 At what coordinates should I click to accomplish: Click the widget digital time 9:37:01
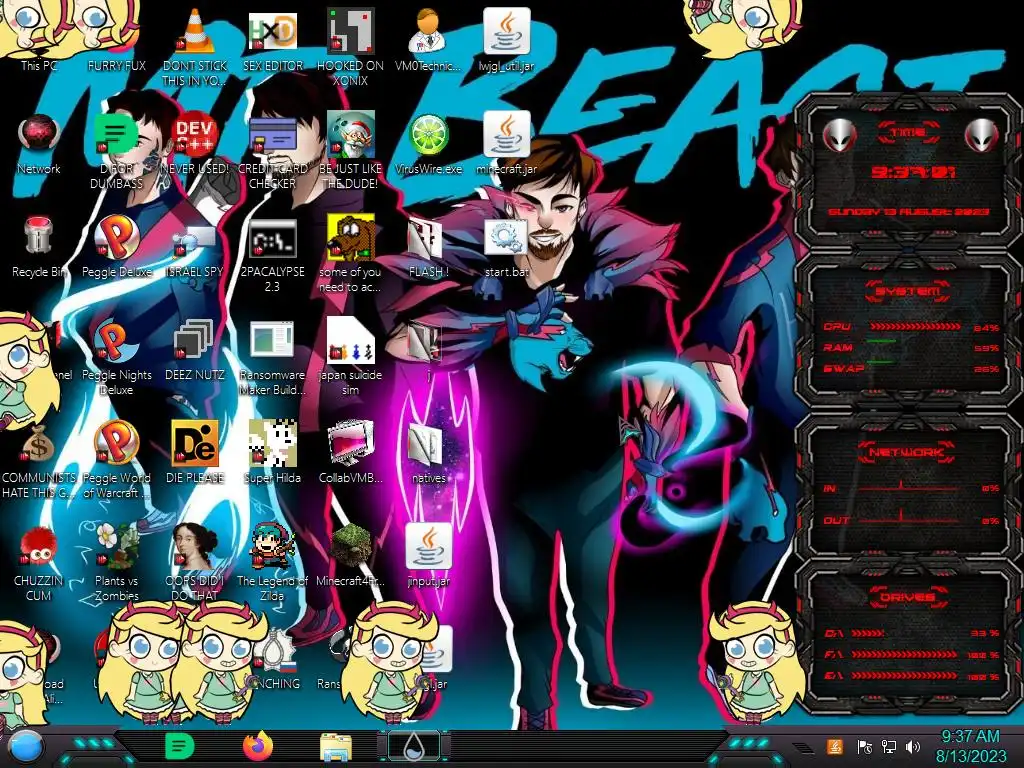[912, 172]
